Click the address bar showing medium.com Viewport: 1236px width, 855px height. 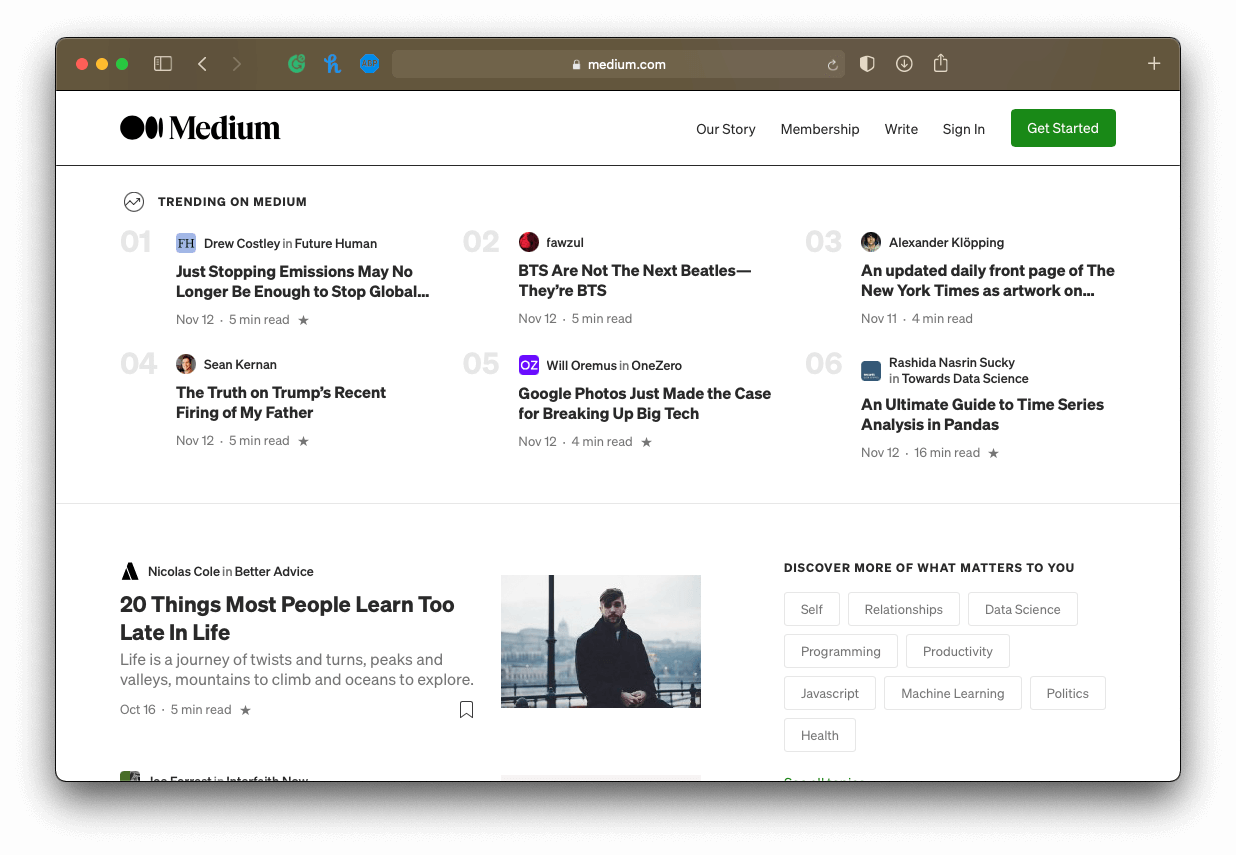pyautogui.click(x=618, y=63)
